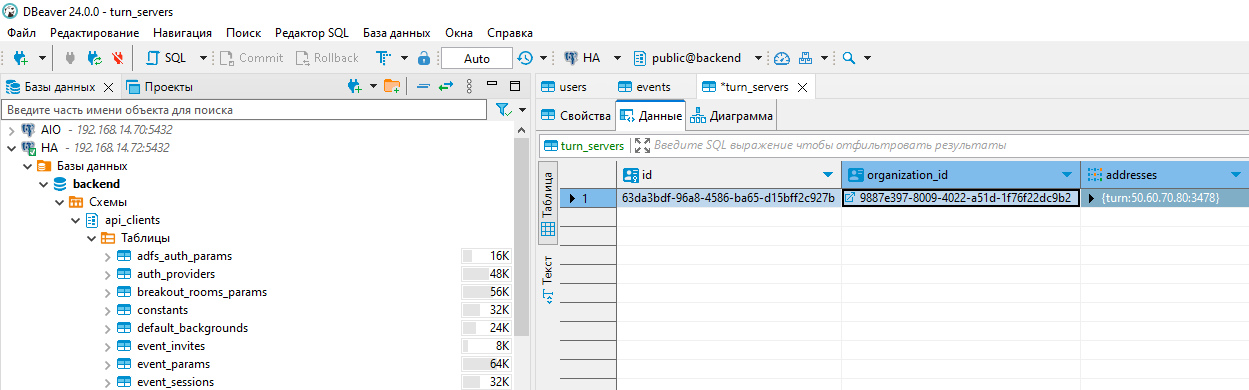1249x390 pixels.
Task: Click the blue lock icon in toolbar
Action: point(423,58)
